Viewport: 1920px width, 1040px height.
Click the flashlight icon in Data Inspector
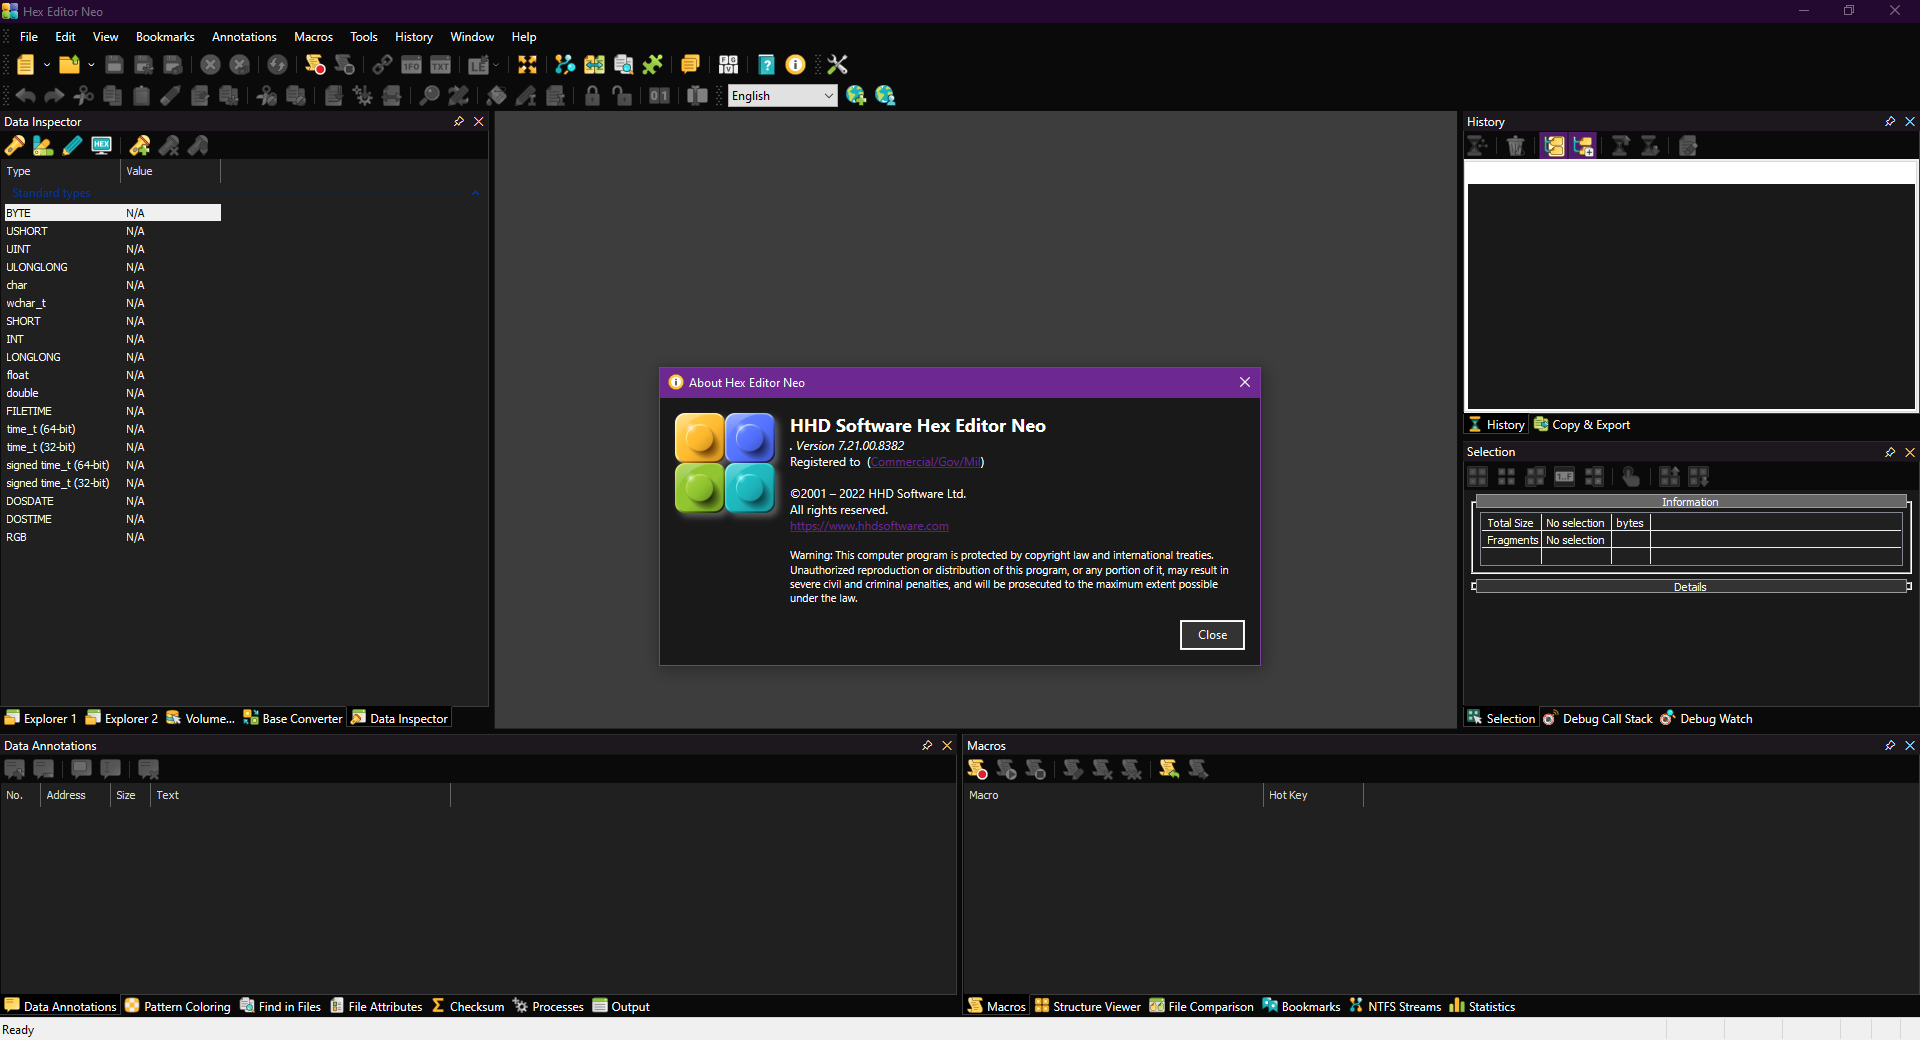15,146
